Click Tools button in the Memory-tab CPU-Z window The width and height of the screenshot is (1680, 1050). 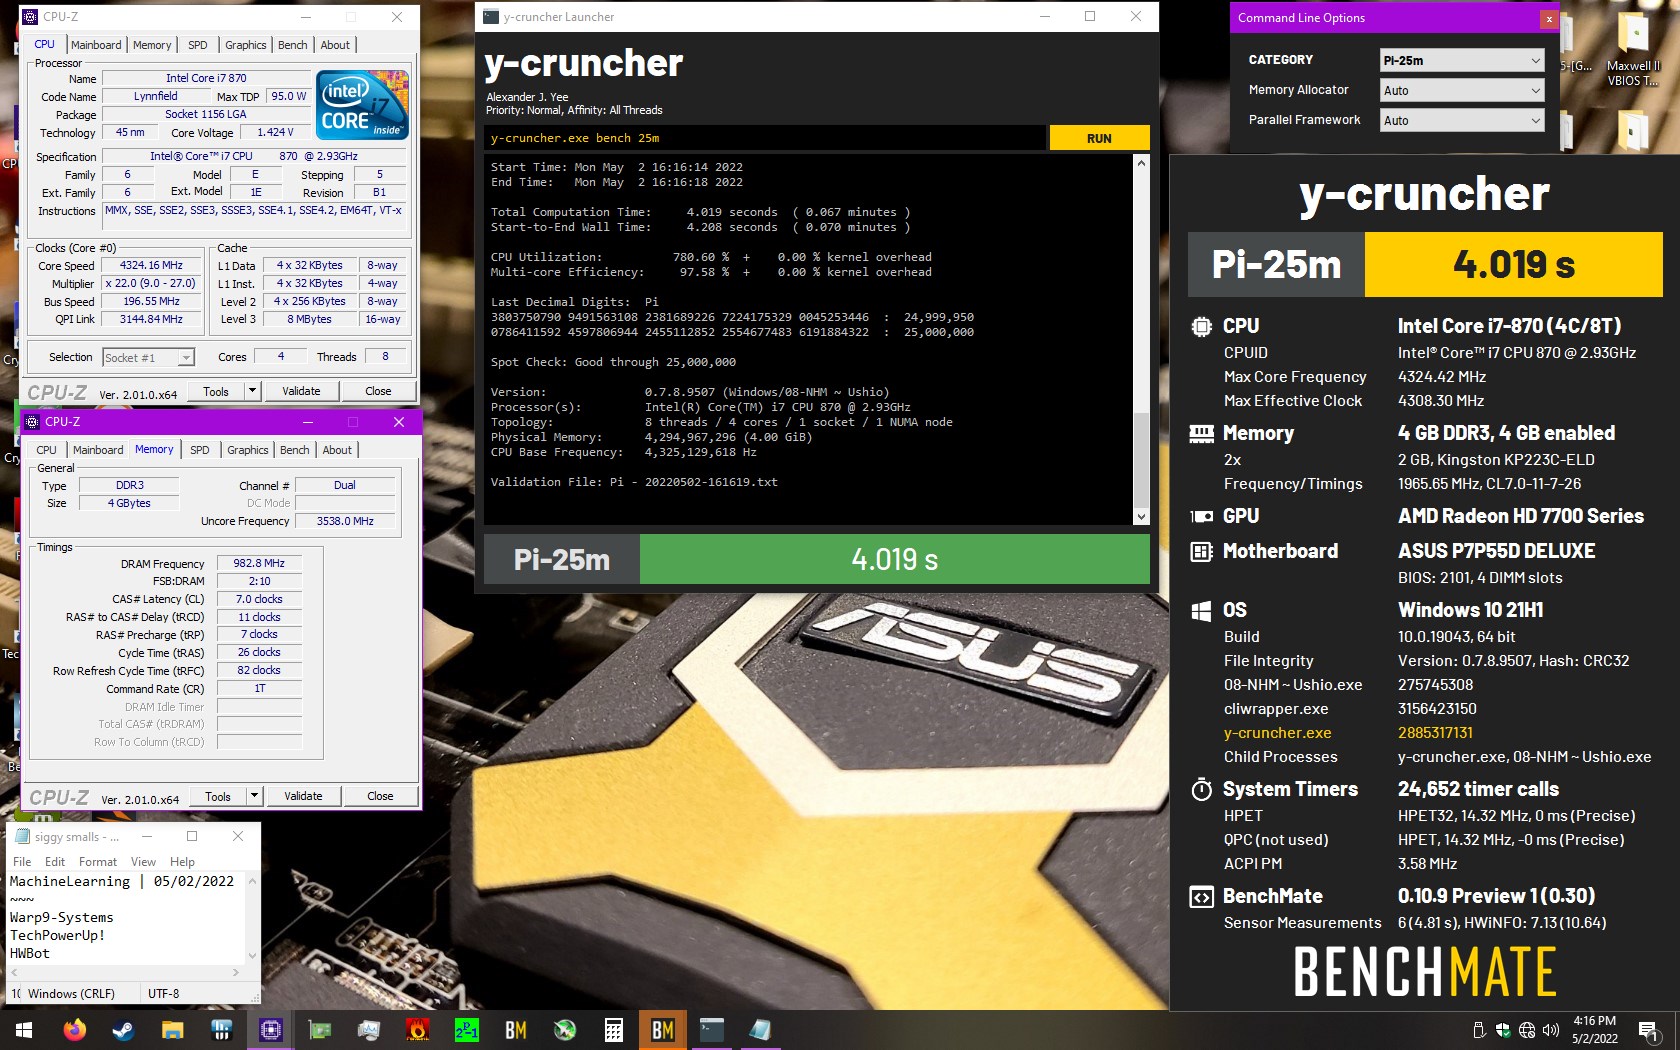tap(218, 796)
